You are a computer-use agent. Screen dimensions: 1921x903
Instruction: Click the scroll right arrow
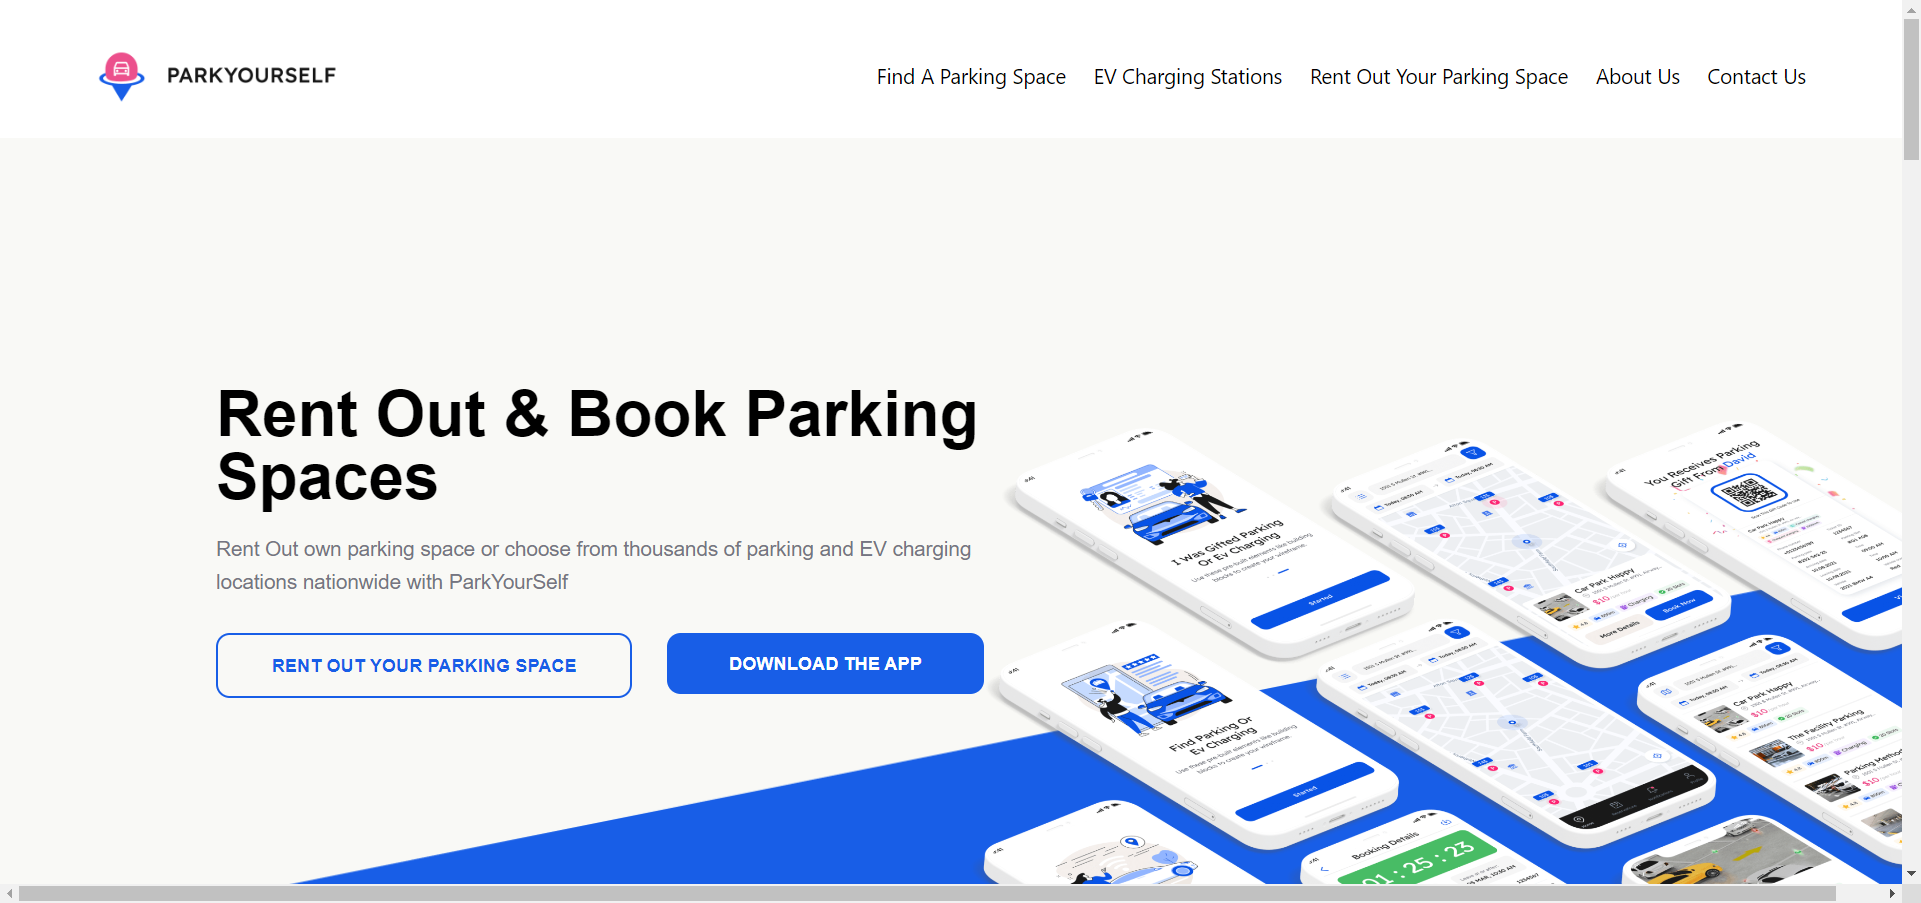coord(1892,893)
